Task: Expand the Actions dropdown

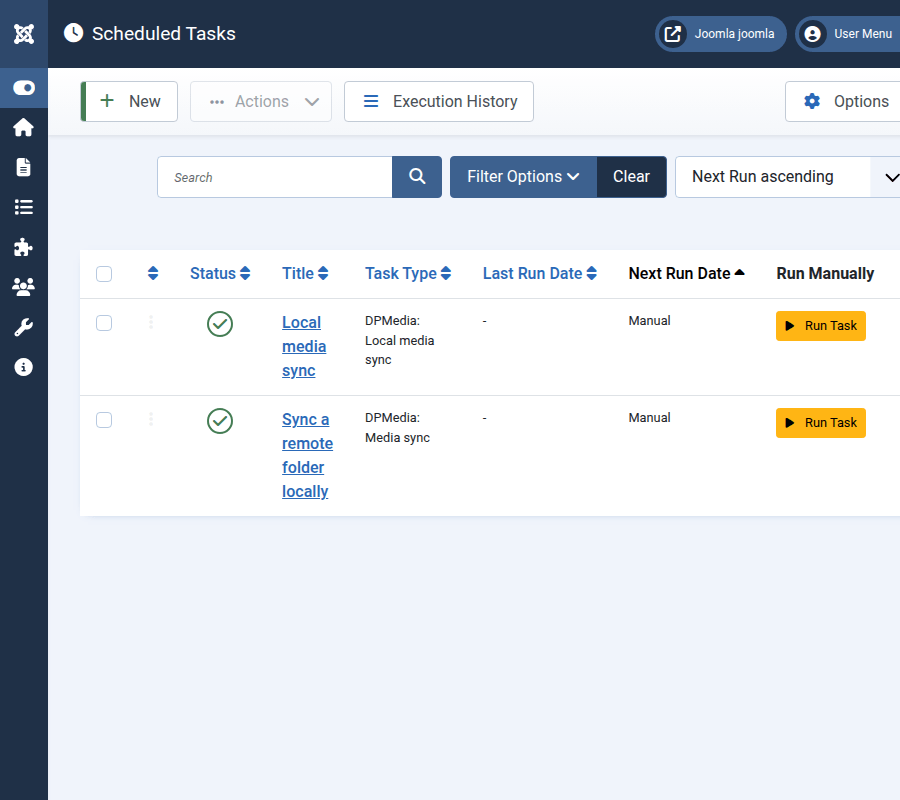Action: pos(261,102)
